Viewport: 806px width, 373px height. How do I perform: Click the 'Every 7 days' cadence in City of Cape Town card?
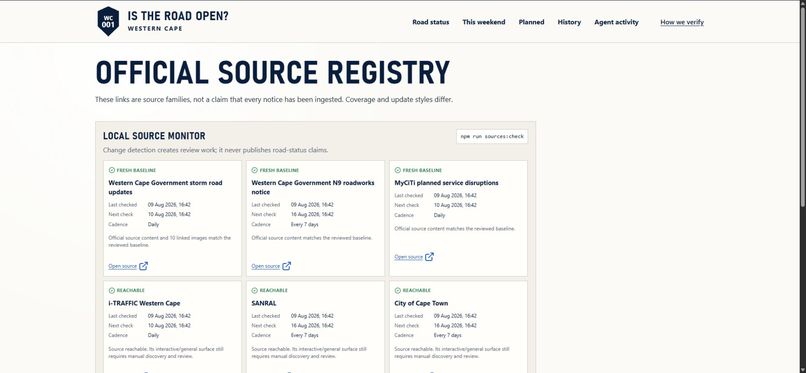pyautogui.click(x=448, y=335)
